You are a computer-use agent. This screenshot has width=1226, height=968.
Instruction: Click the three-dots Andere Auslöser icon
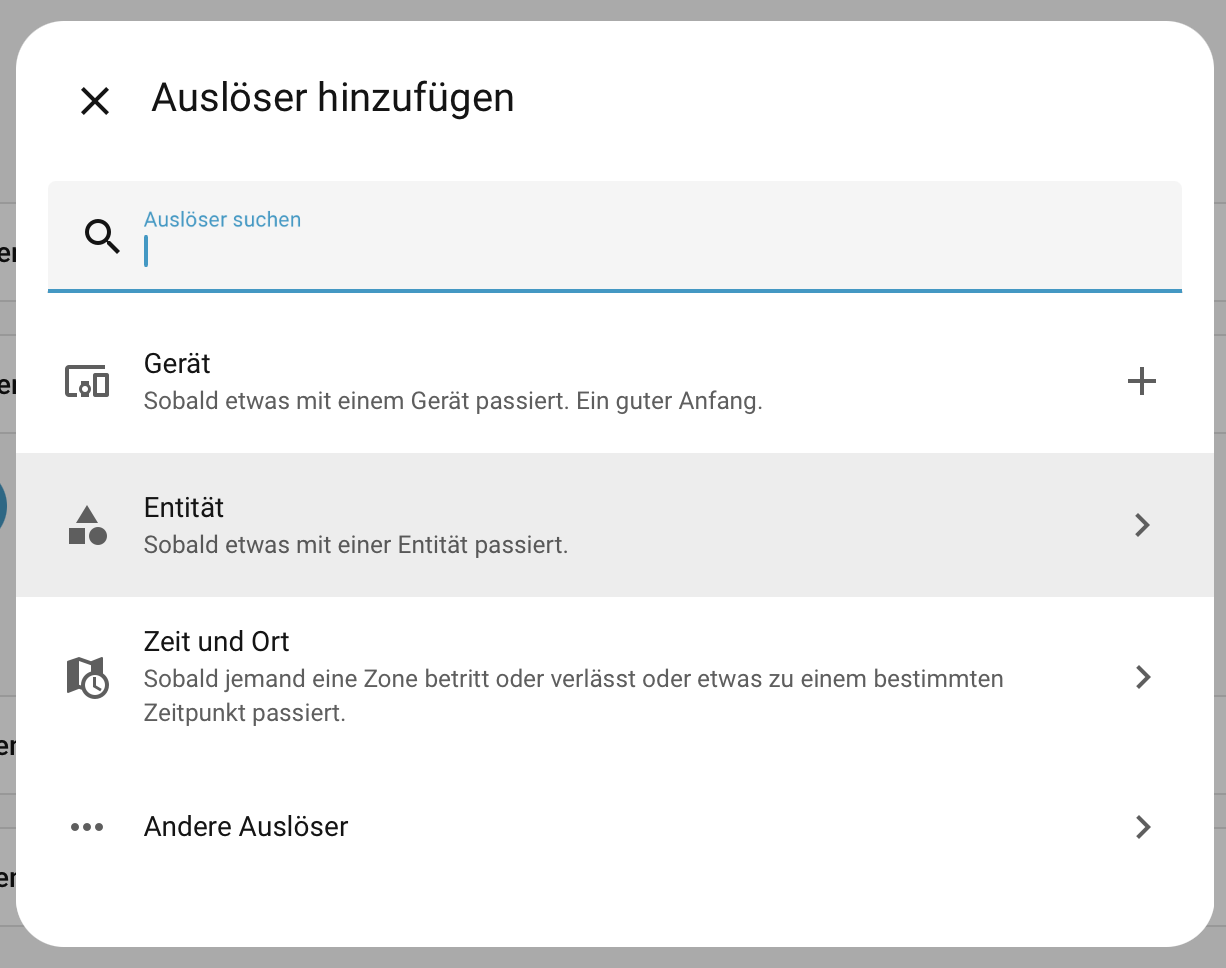pos(87,827)
